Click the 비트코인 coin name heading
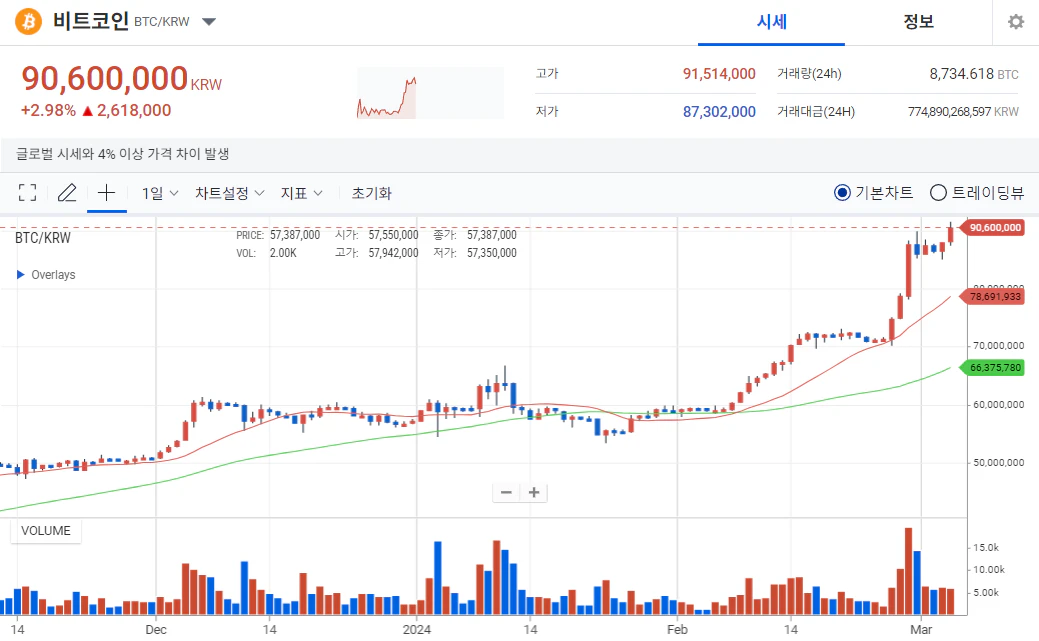 (91, 21)
